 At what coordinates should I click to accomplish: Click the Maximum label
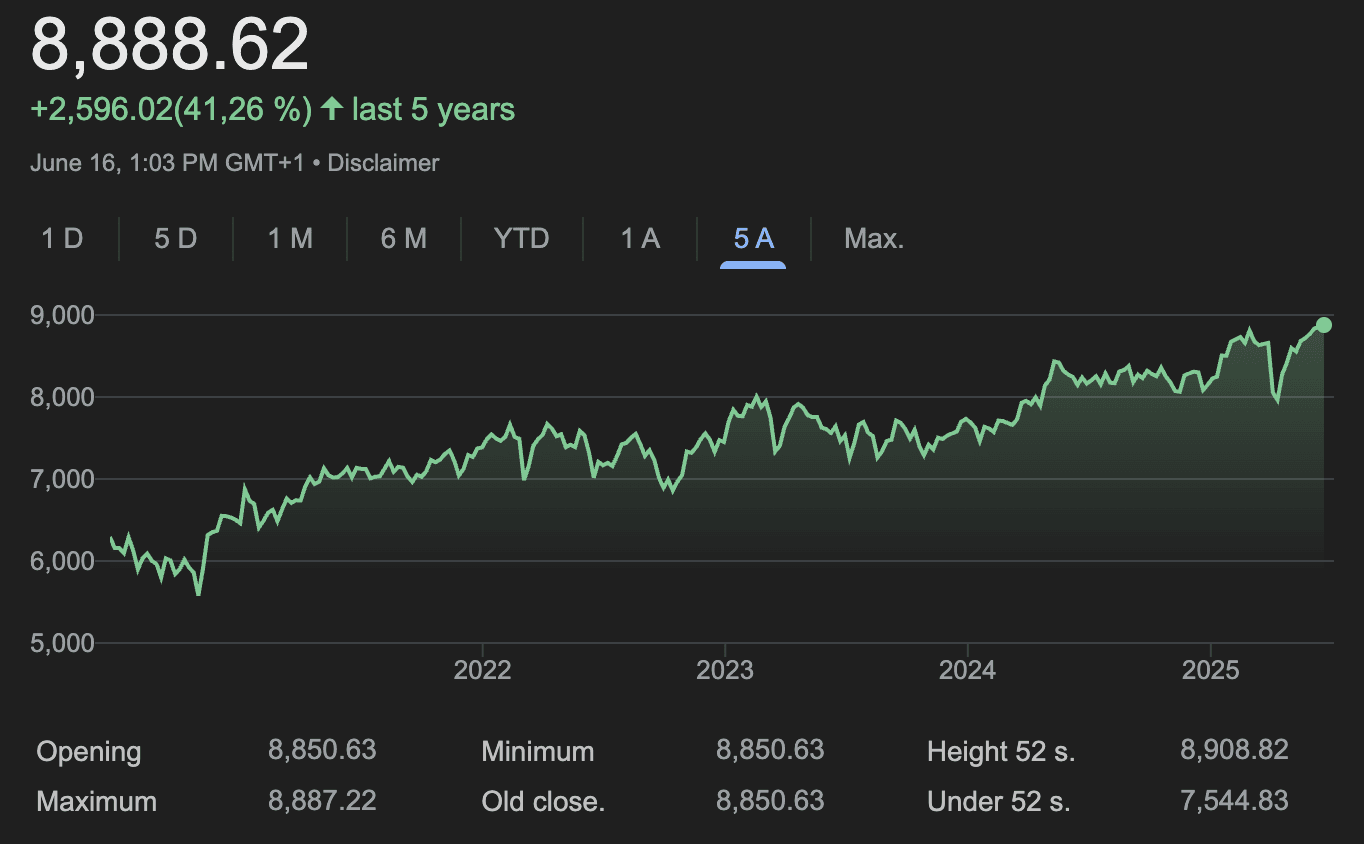(x=96, y=802)
